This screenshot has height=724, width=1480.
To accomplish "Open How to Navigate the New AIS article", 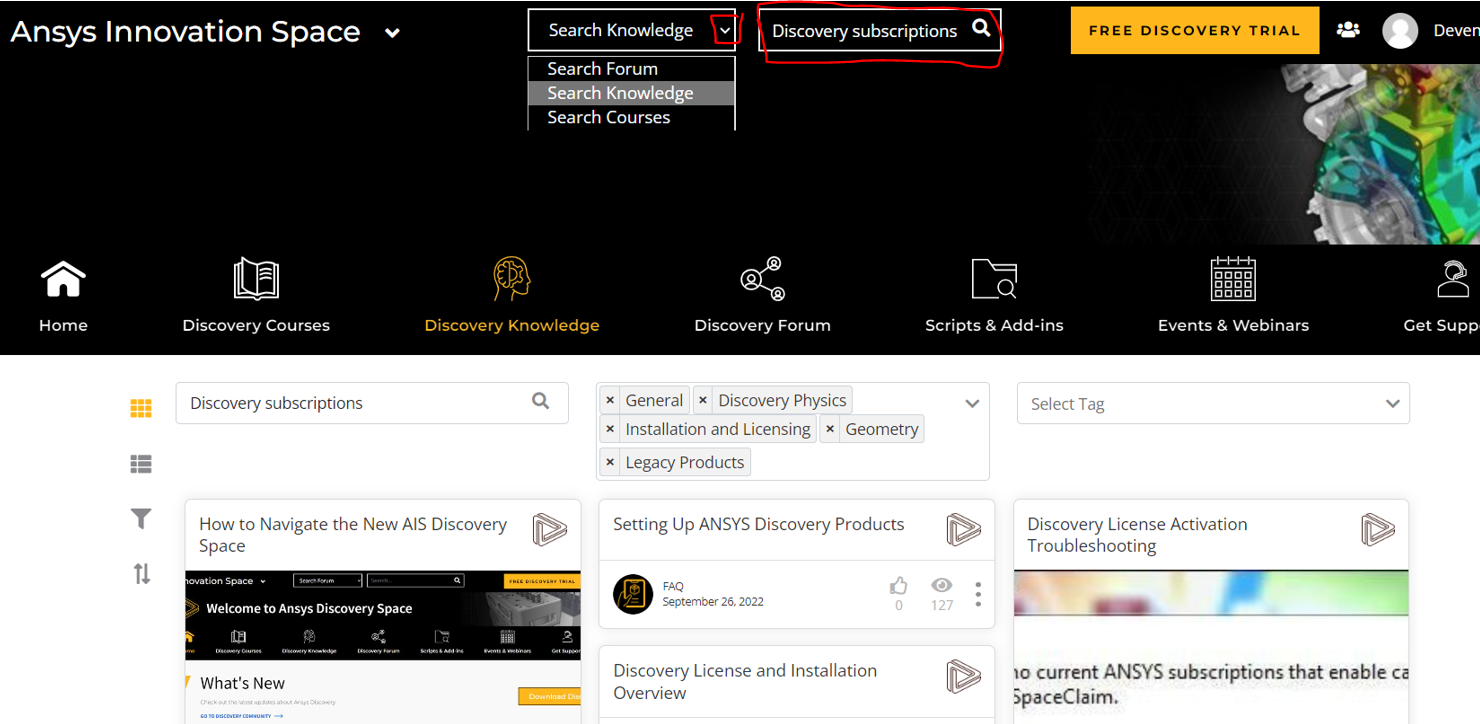I will click(x=353, y=535).
